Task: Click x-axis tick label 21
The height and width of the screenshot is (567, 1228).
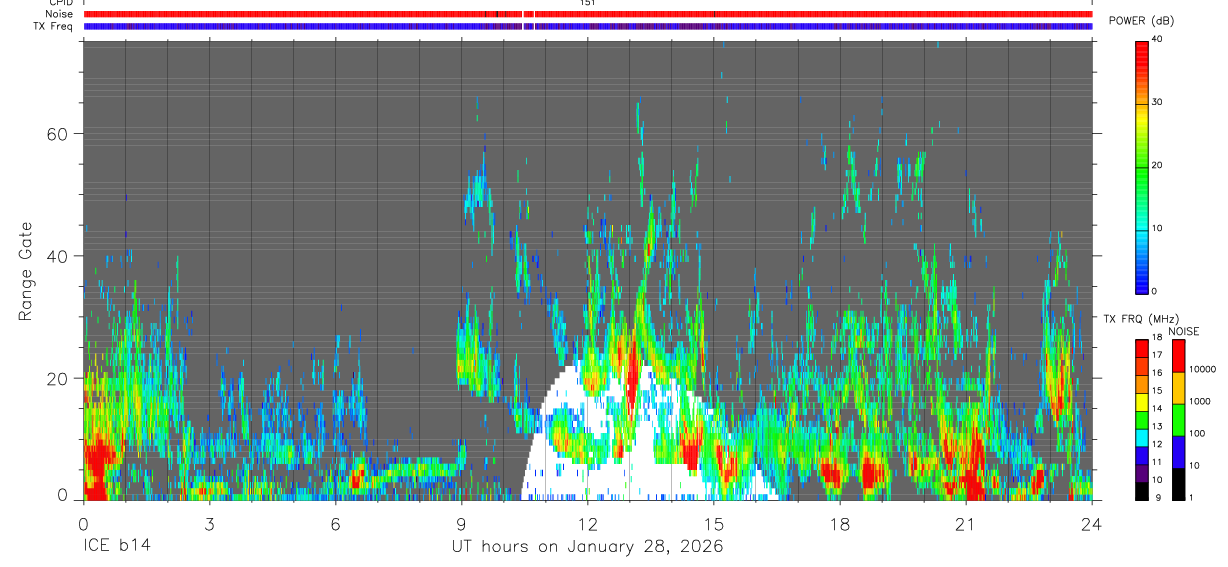Action: pyautogui.click(x=966, y=524)
